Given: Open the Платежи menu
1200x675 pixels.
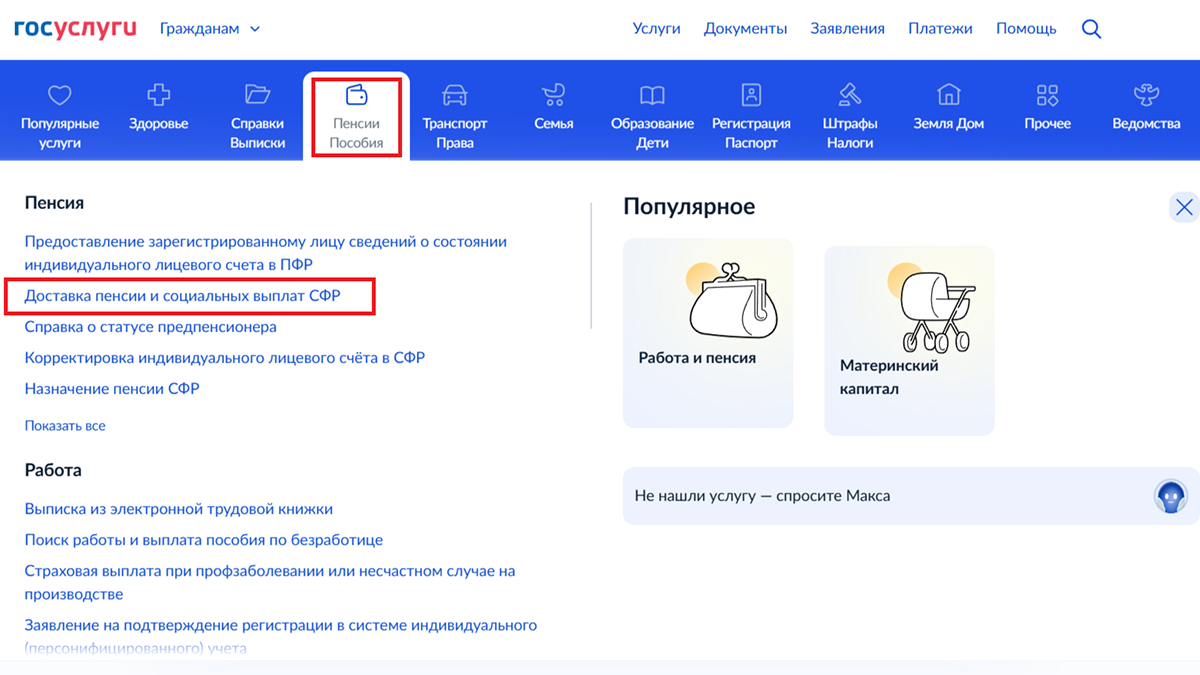Looking at the screenshot, I should [940, 29].
